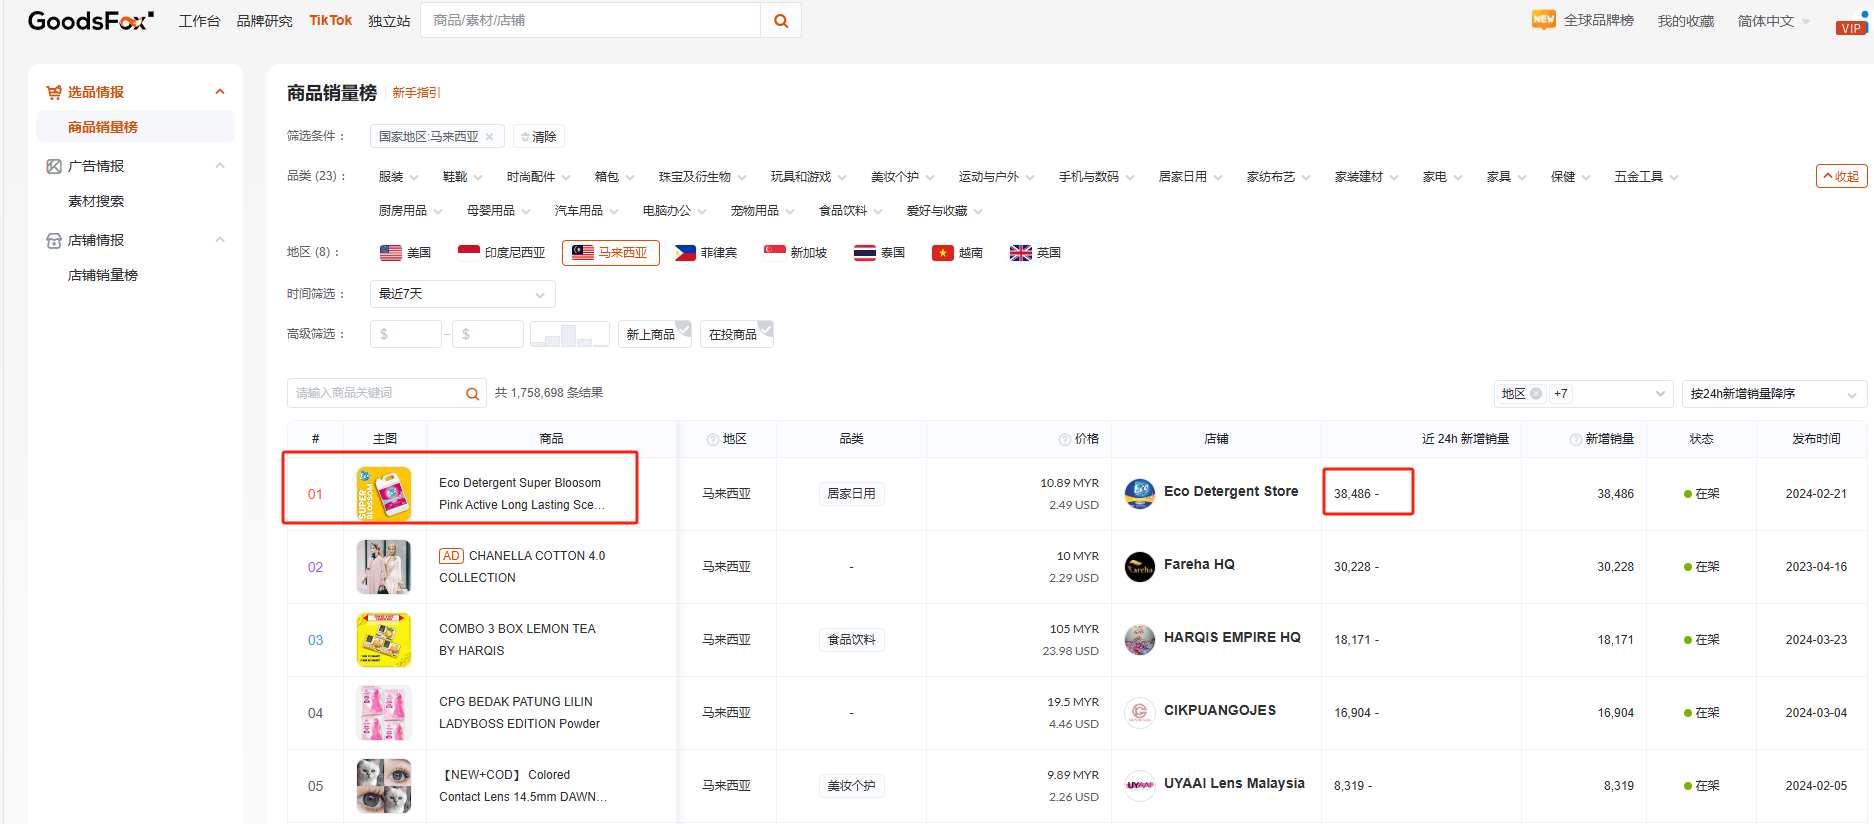
Task: Open the COMBO 3 BOX LEMON TEA thumbnail
Action: pos(384,640)
